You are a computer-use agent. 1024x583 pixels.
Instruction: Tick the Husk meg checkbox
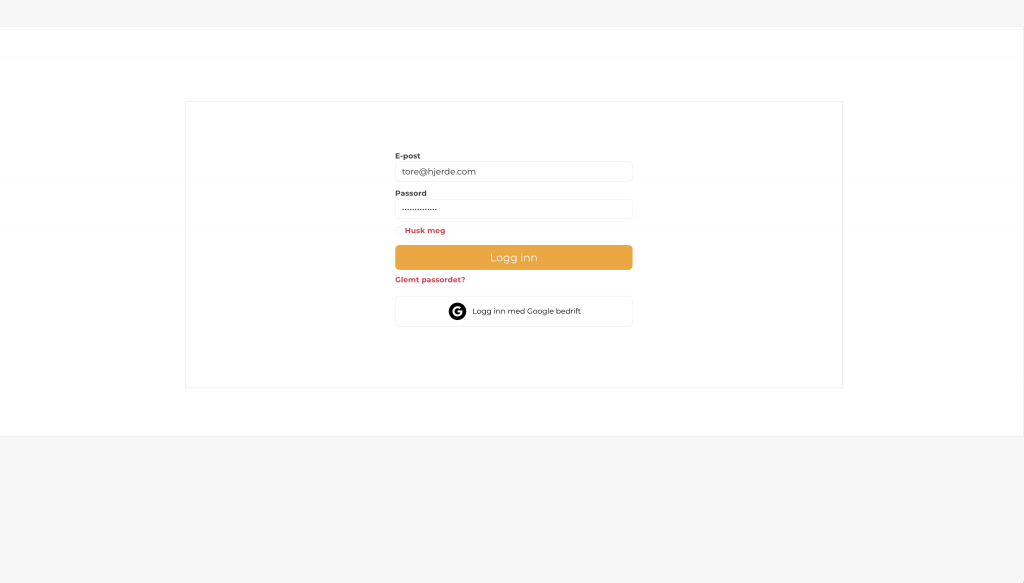[x=399, y=230]
